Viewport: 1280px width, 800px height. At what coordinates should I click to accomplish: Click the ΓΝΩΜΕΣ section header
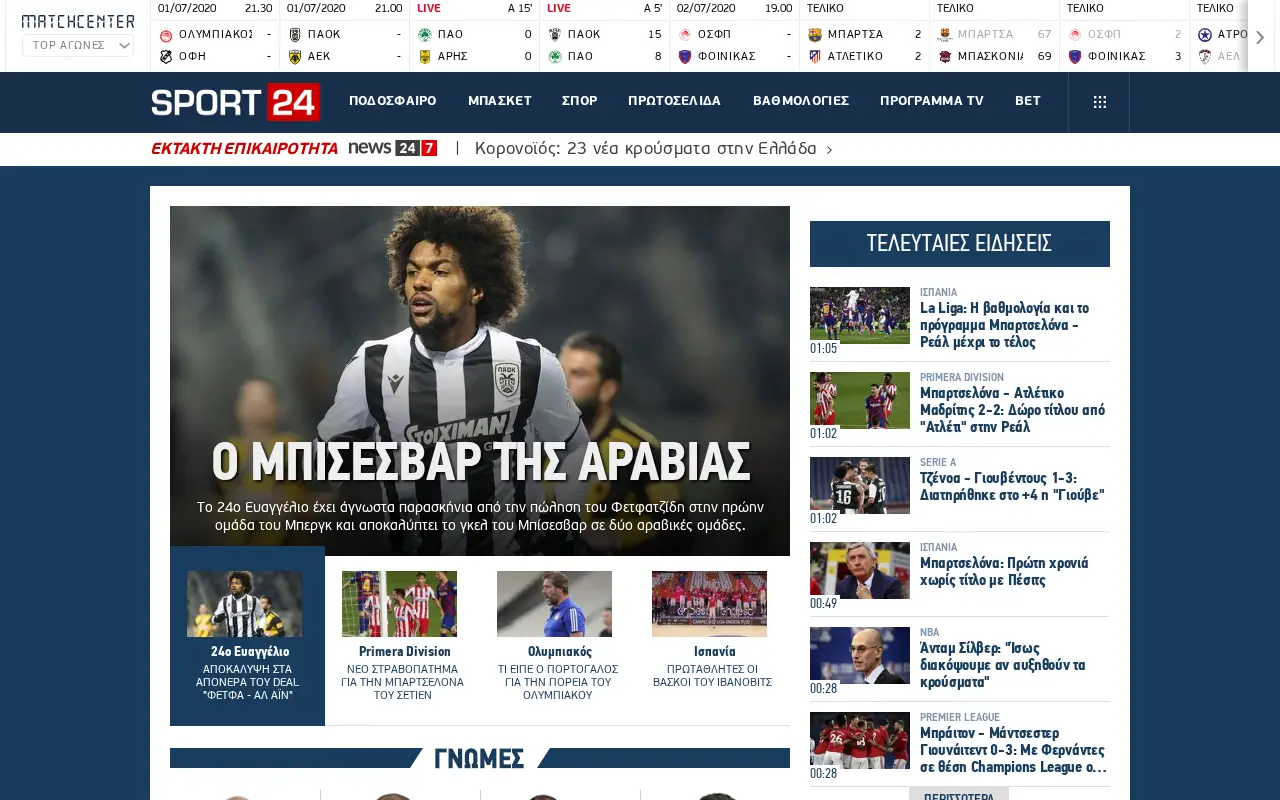point(480,759)
